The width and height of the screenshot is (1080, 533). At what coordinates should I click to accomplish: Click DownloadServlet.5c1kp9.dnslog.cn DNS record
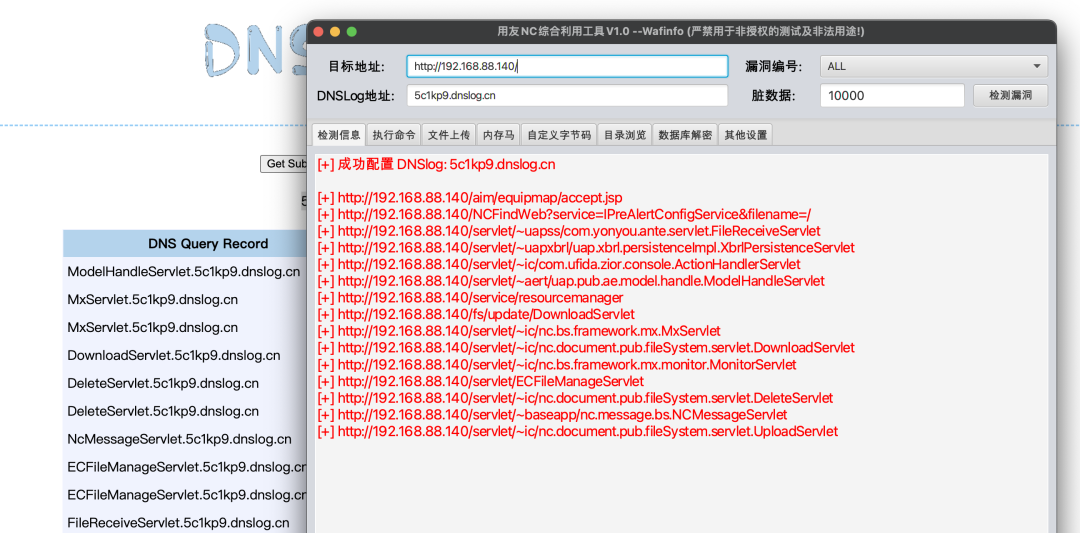tap(174, 355)
